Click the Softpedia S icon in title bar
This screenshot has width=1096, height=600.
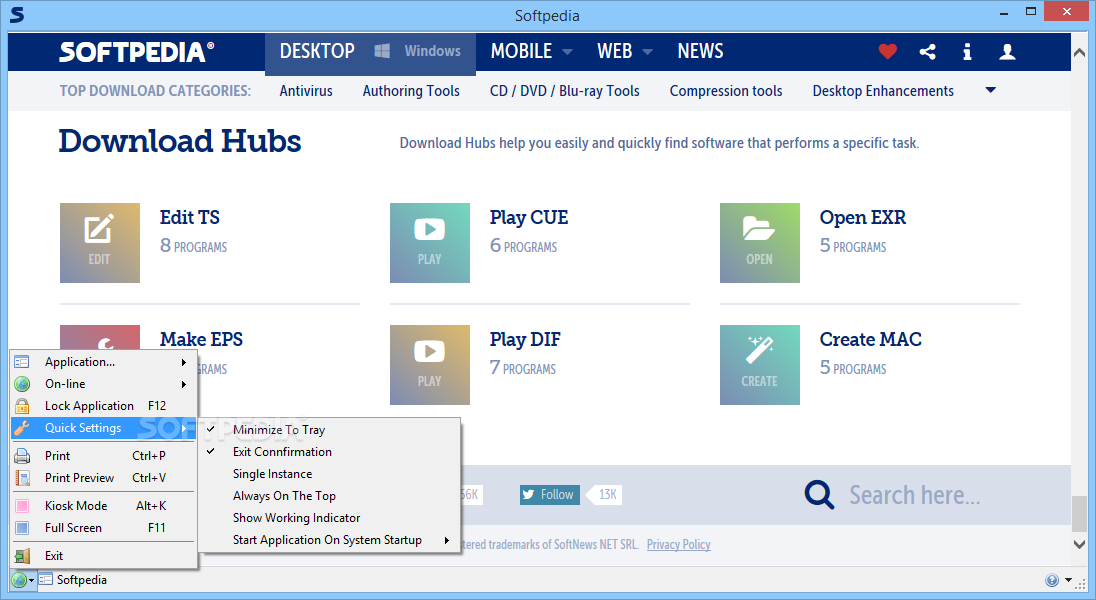click(17, 15)
